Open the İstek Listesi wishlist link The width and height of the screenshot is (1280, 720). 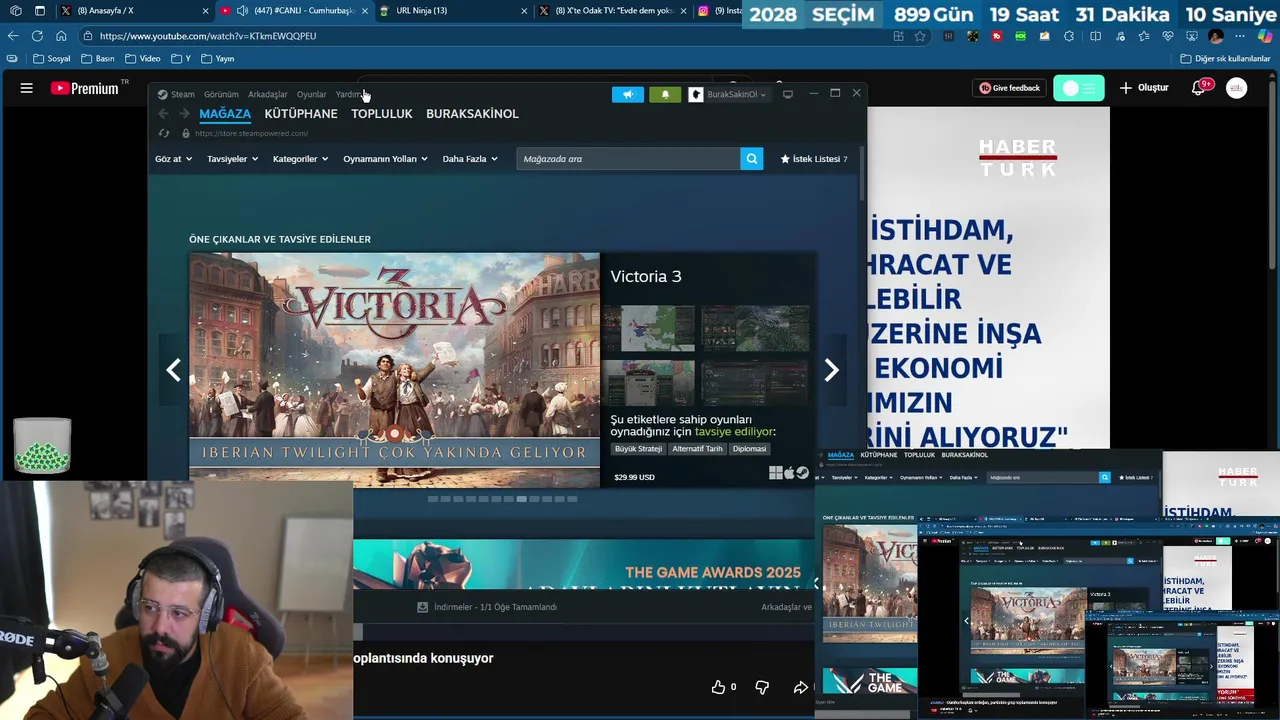pyautogui.click(x=813, y=159)
